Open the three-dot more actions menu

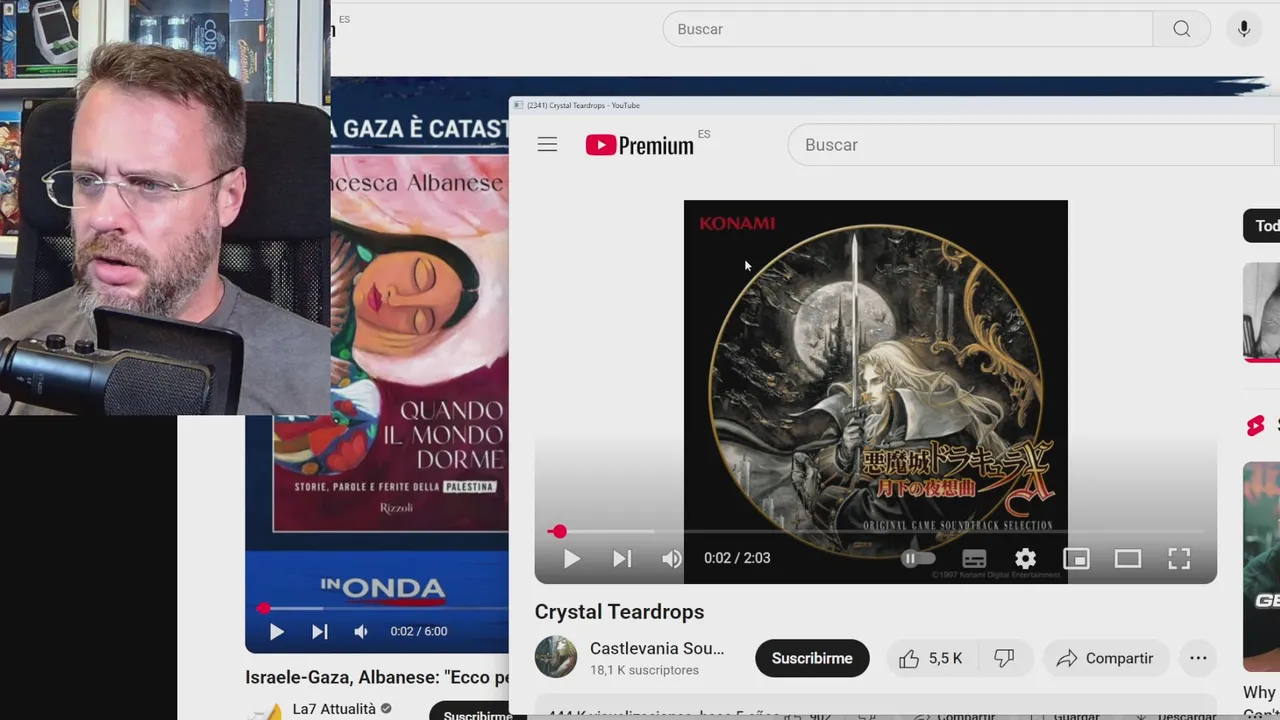pyautogui.click(x=1198, y=658)
